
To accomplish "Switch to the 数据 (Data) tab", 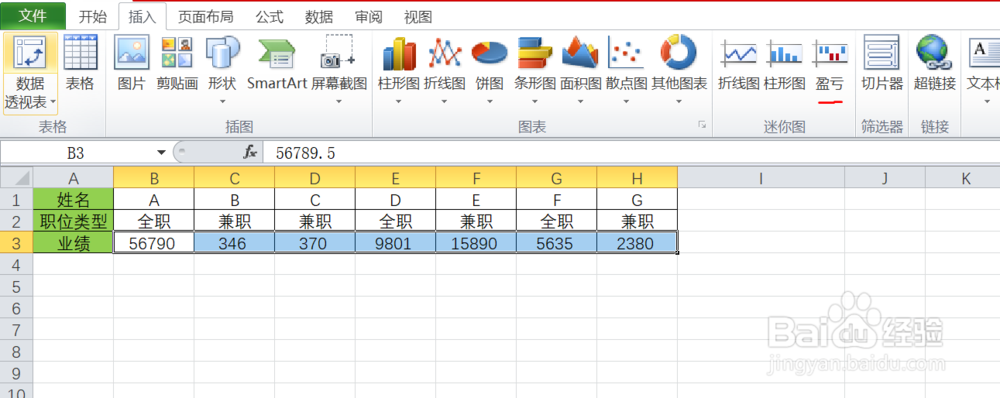I will pyautogui.click(x=319, y=17).
